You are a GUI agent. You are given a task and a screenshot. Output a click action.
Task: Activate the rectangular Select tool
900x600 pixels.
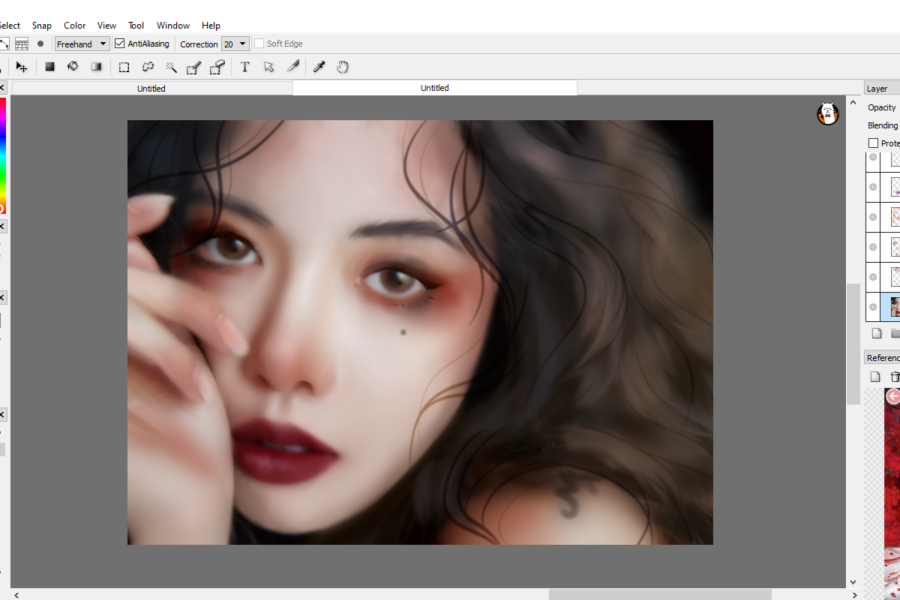(x=124, y=67)
